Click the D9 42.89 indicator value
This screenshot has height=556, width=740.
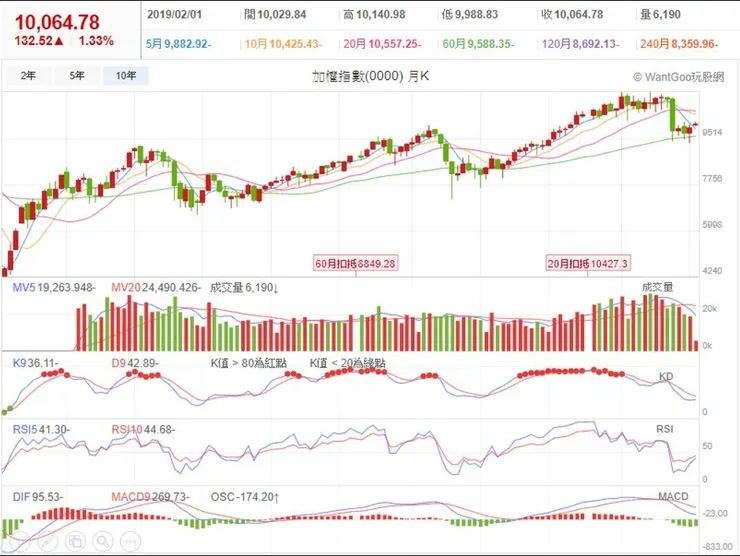coord(135,363)
